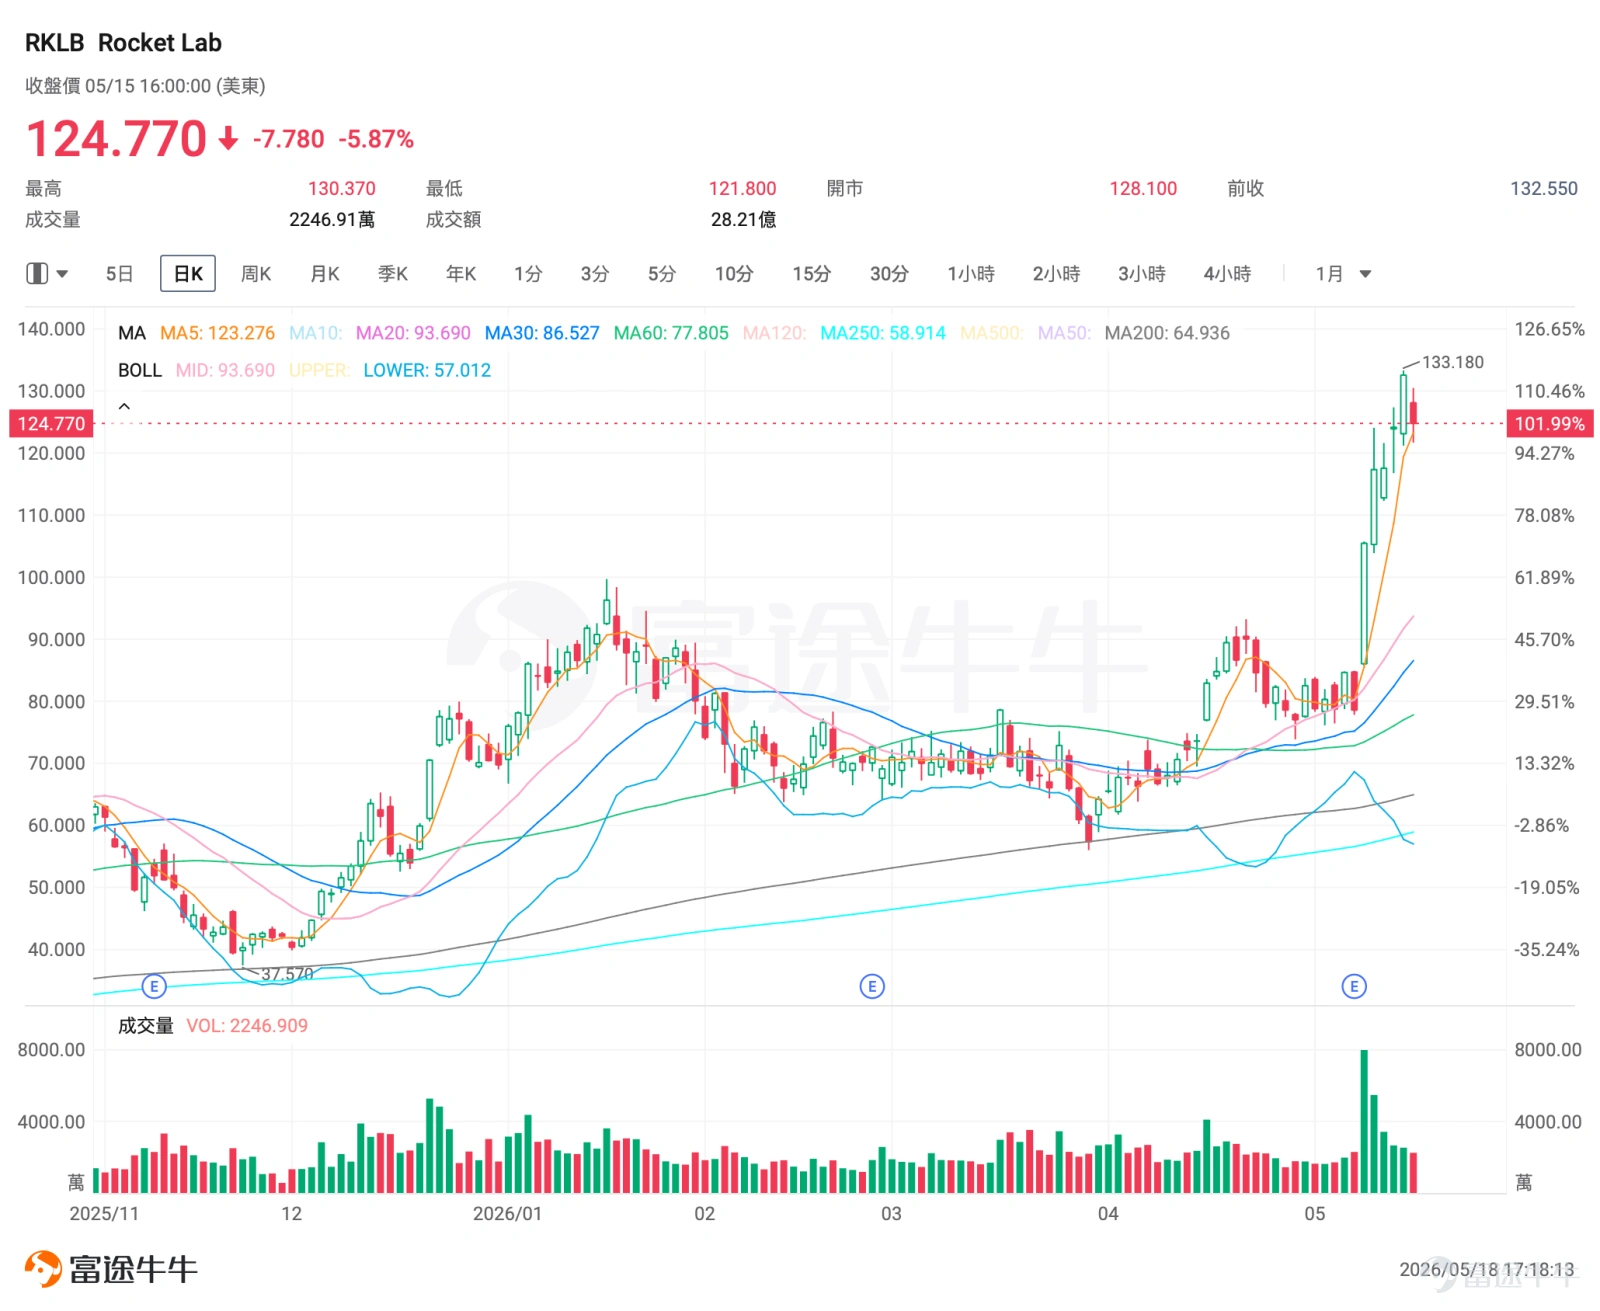The height and width of the screenshot is (1311, 1600).
Task: Select the 3小時 interval
Action: click(x=1142, y=274)
